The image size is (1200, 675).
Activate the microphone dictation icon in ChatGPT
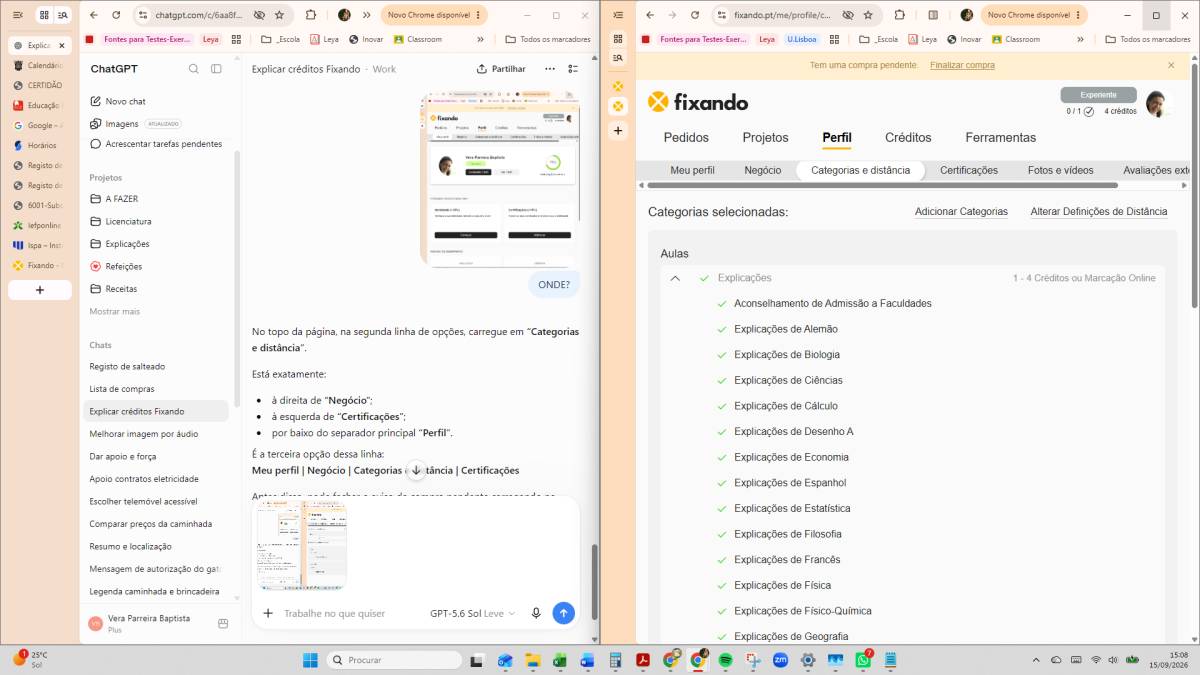click(536, 613)
